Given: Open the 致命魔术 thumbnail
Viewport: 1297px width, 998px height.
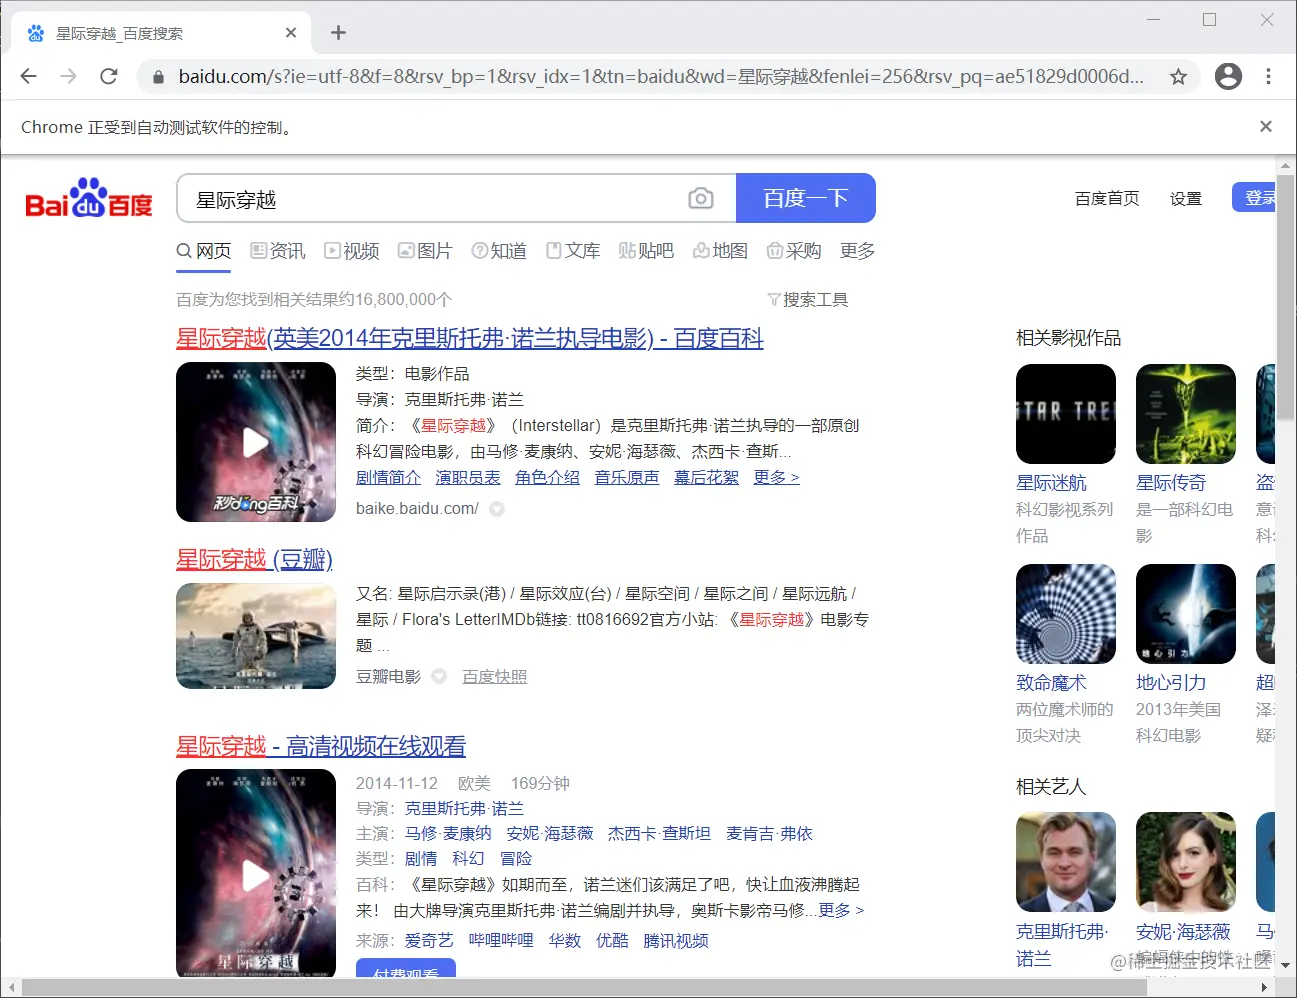Looking at the screenshot, I should [1066, 614].
